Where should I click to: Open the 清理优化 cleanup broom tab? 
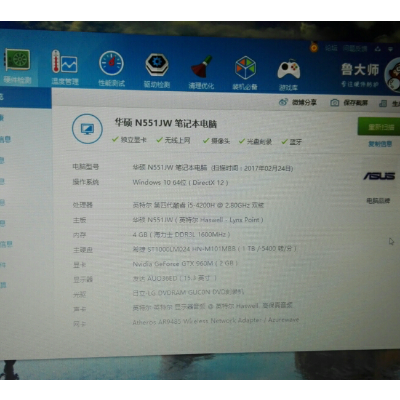pos(201,73)
